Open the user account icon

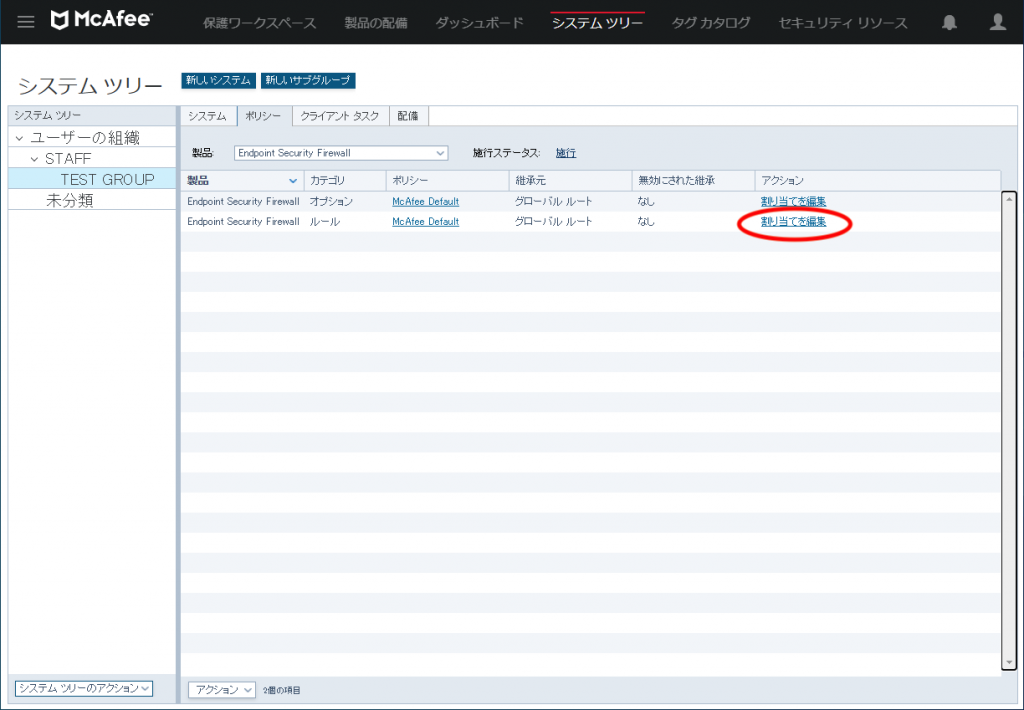tap(997, 22)
